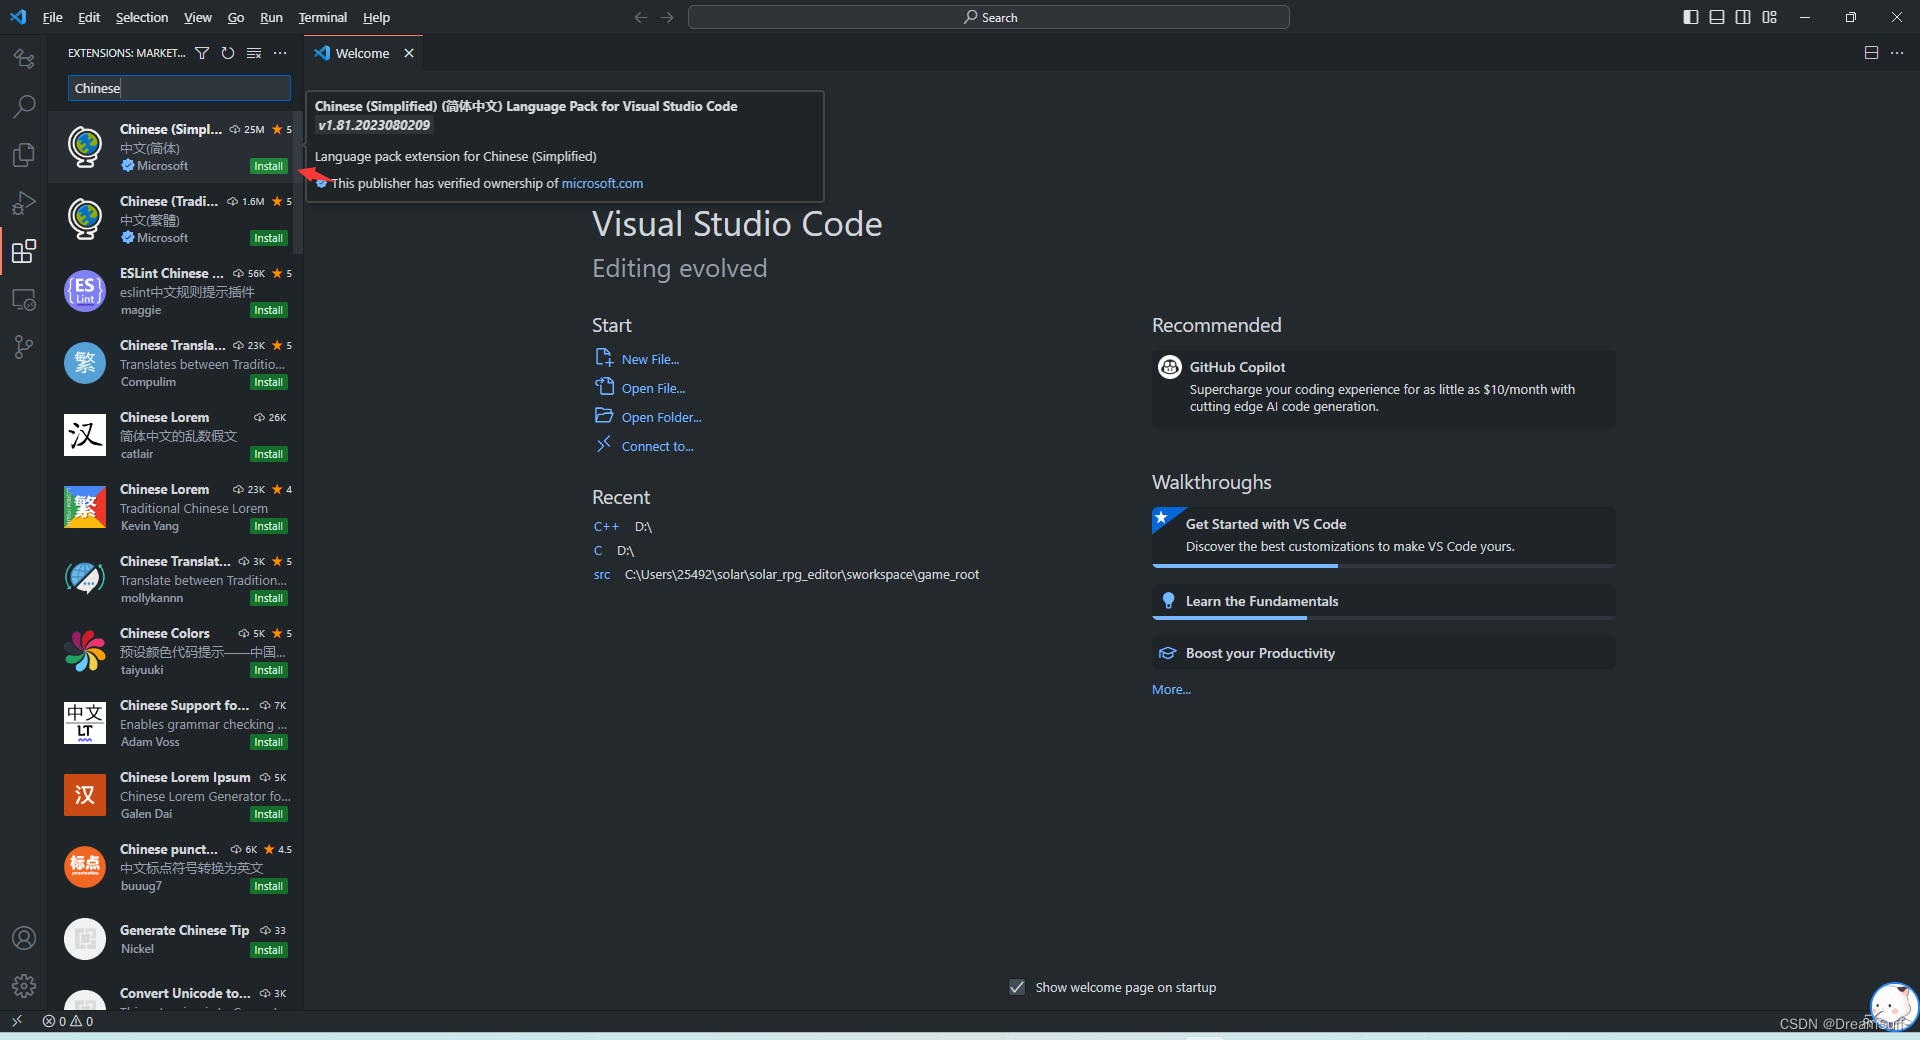Open editor more actions ellipsis

(1897, 53)
